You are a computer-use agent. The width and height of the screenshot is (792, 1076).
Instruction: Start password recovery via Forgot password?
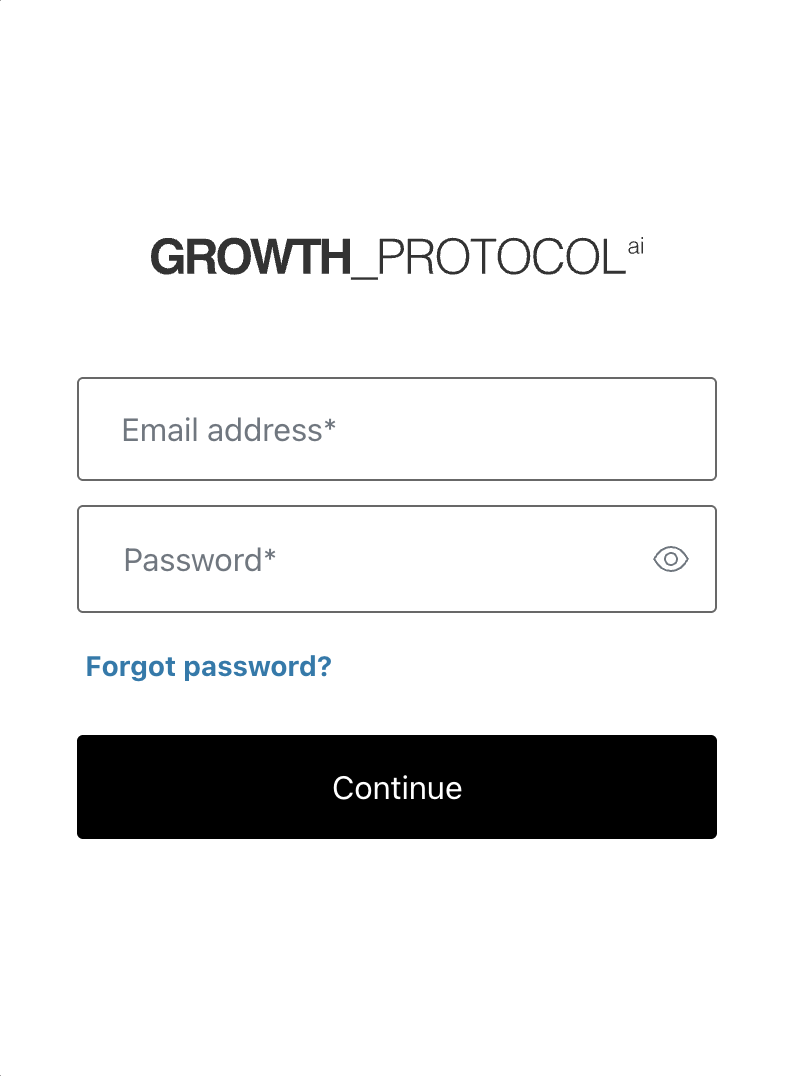[x=208, y=666]
